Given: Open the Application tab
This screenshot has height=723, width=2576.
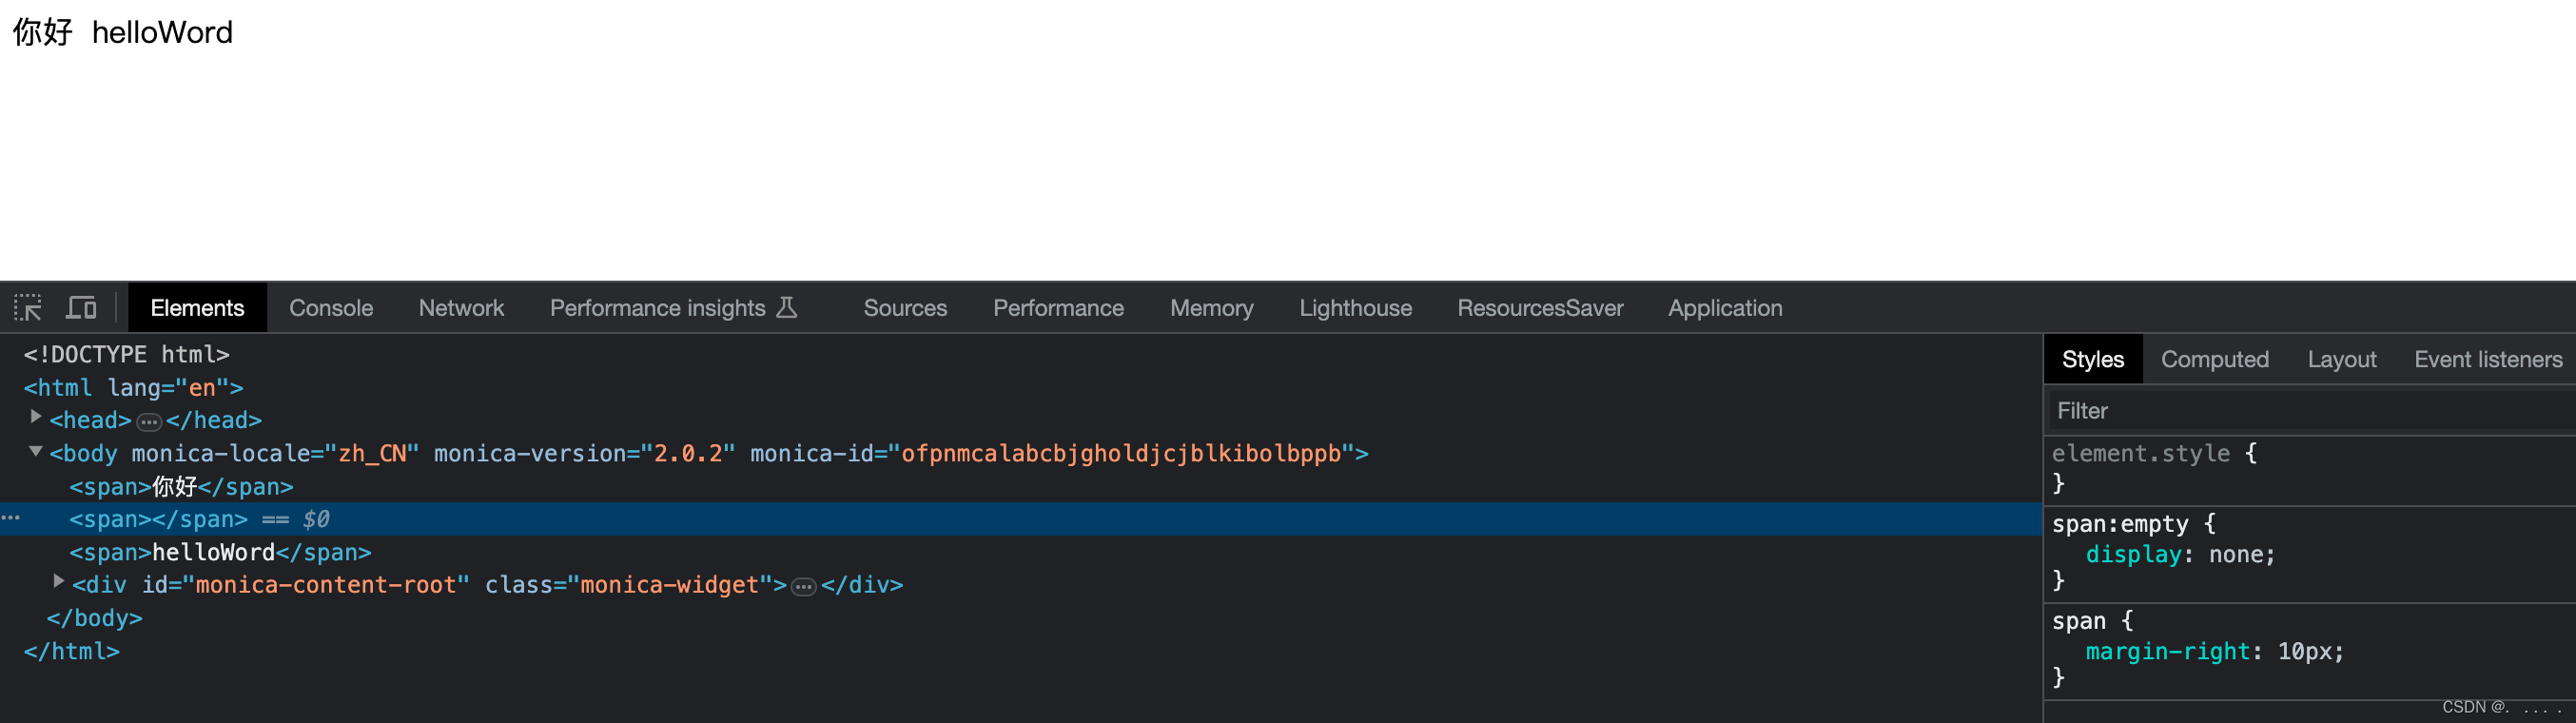Looking at the screenshot, I should [1725, 308].
